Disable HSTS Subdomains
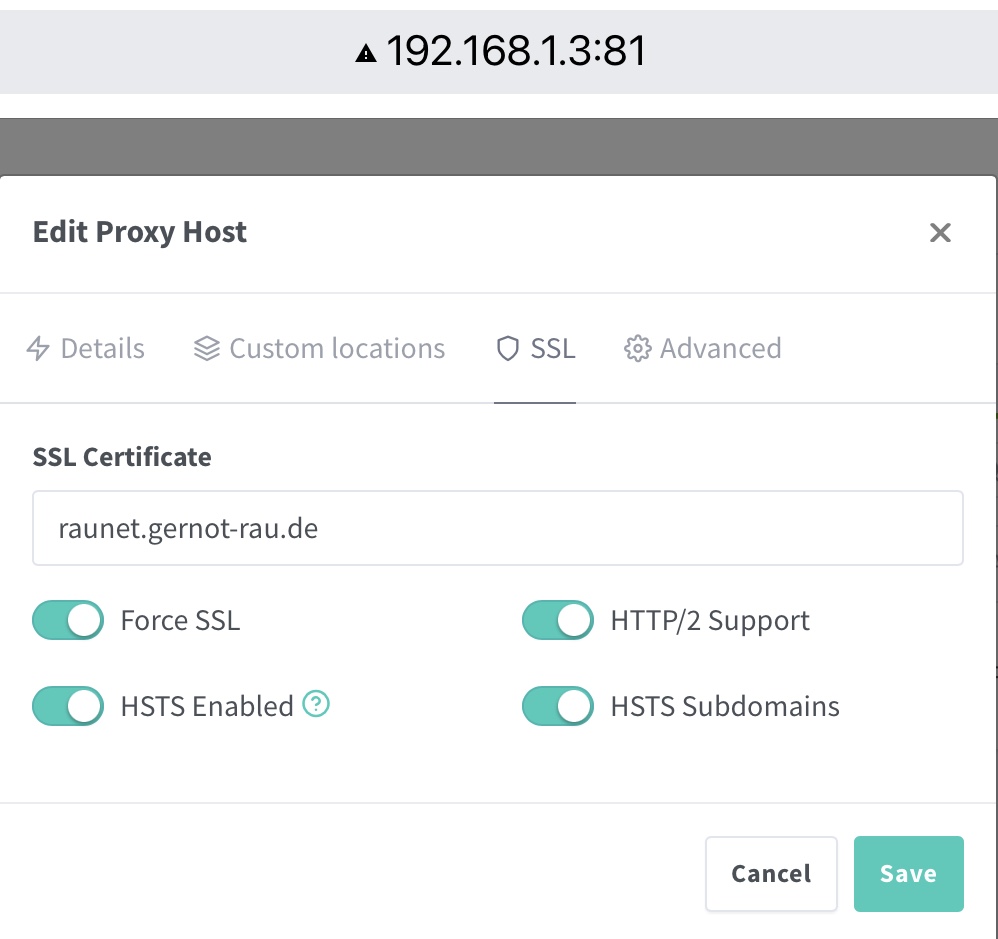This screenshot has width=998, height=939. point(558,706)
